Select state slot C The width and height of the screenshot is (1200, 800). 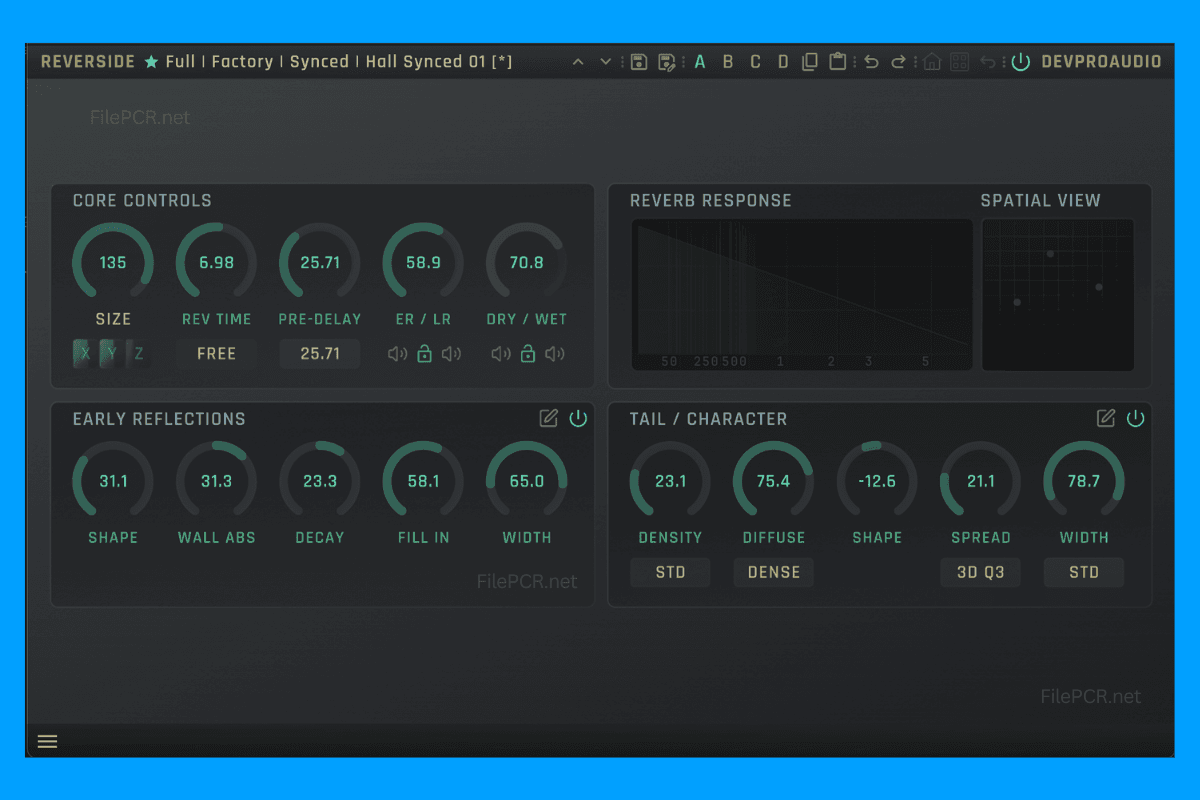(755, 62)
